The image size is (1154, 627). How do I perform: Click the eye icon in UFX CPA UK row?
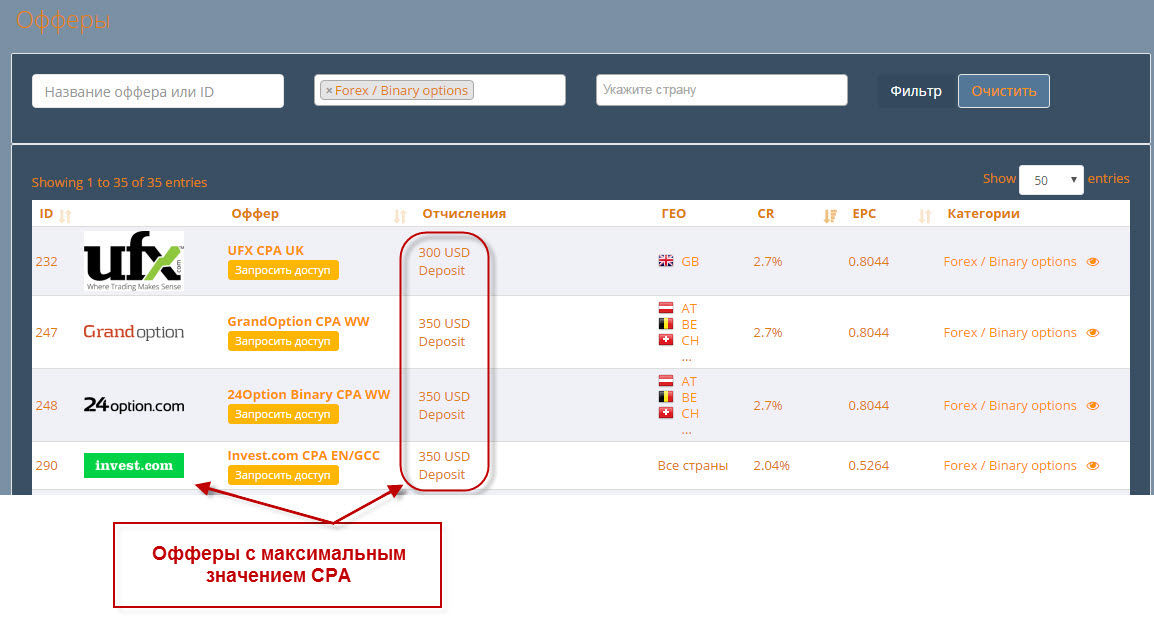[1093, 262]
